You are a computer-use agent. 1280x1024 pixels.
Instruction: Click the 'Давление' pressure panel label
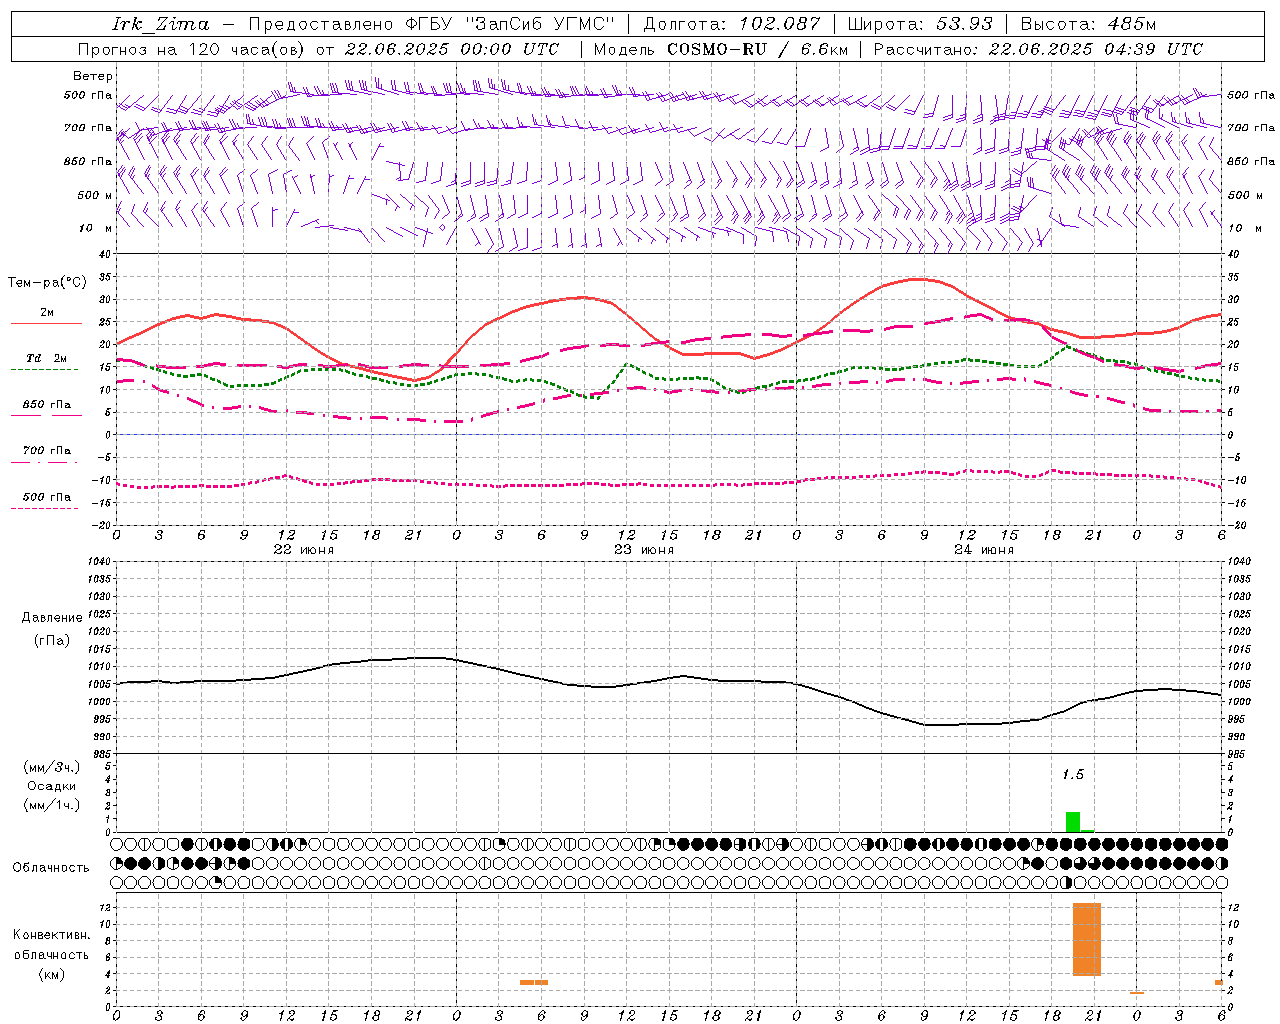click(x=52, y=618)
